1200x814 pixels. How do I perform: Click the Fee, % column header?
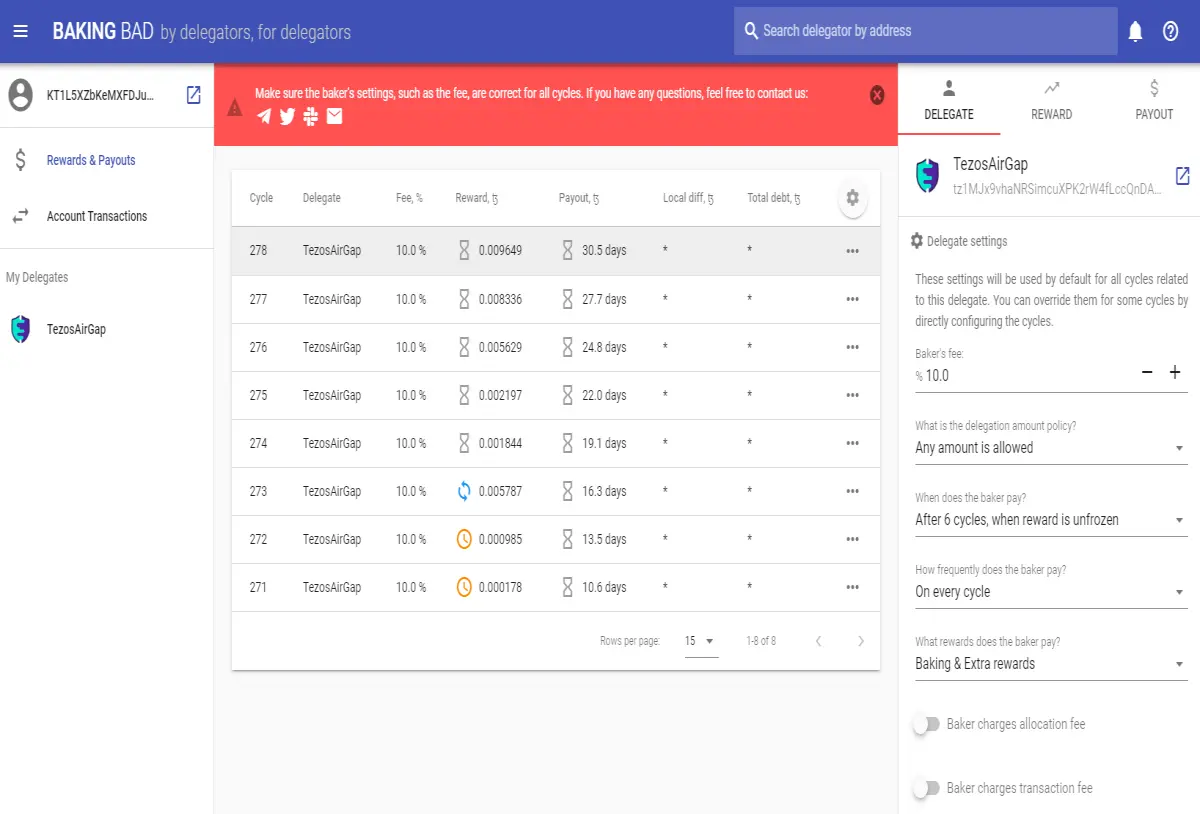pyautogui.click(x=409, y=198)
